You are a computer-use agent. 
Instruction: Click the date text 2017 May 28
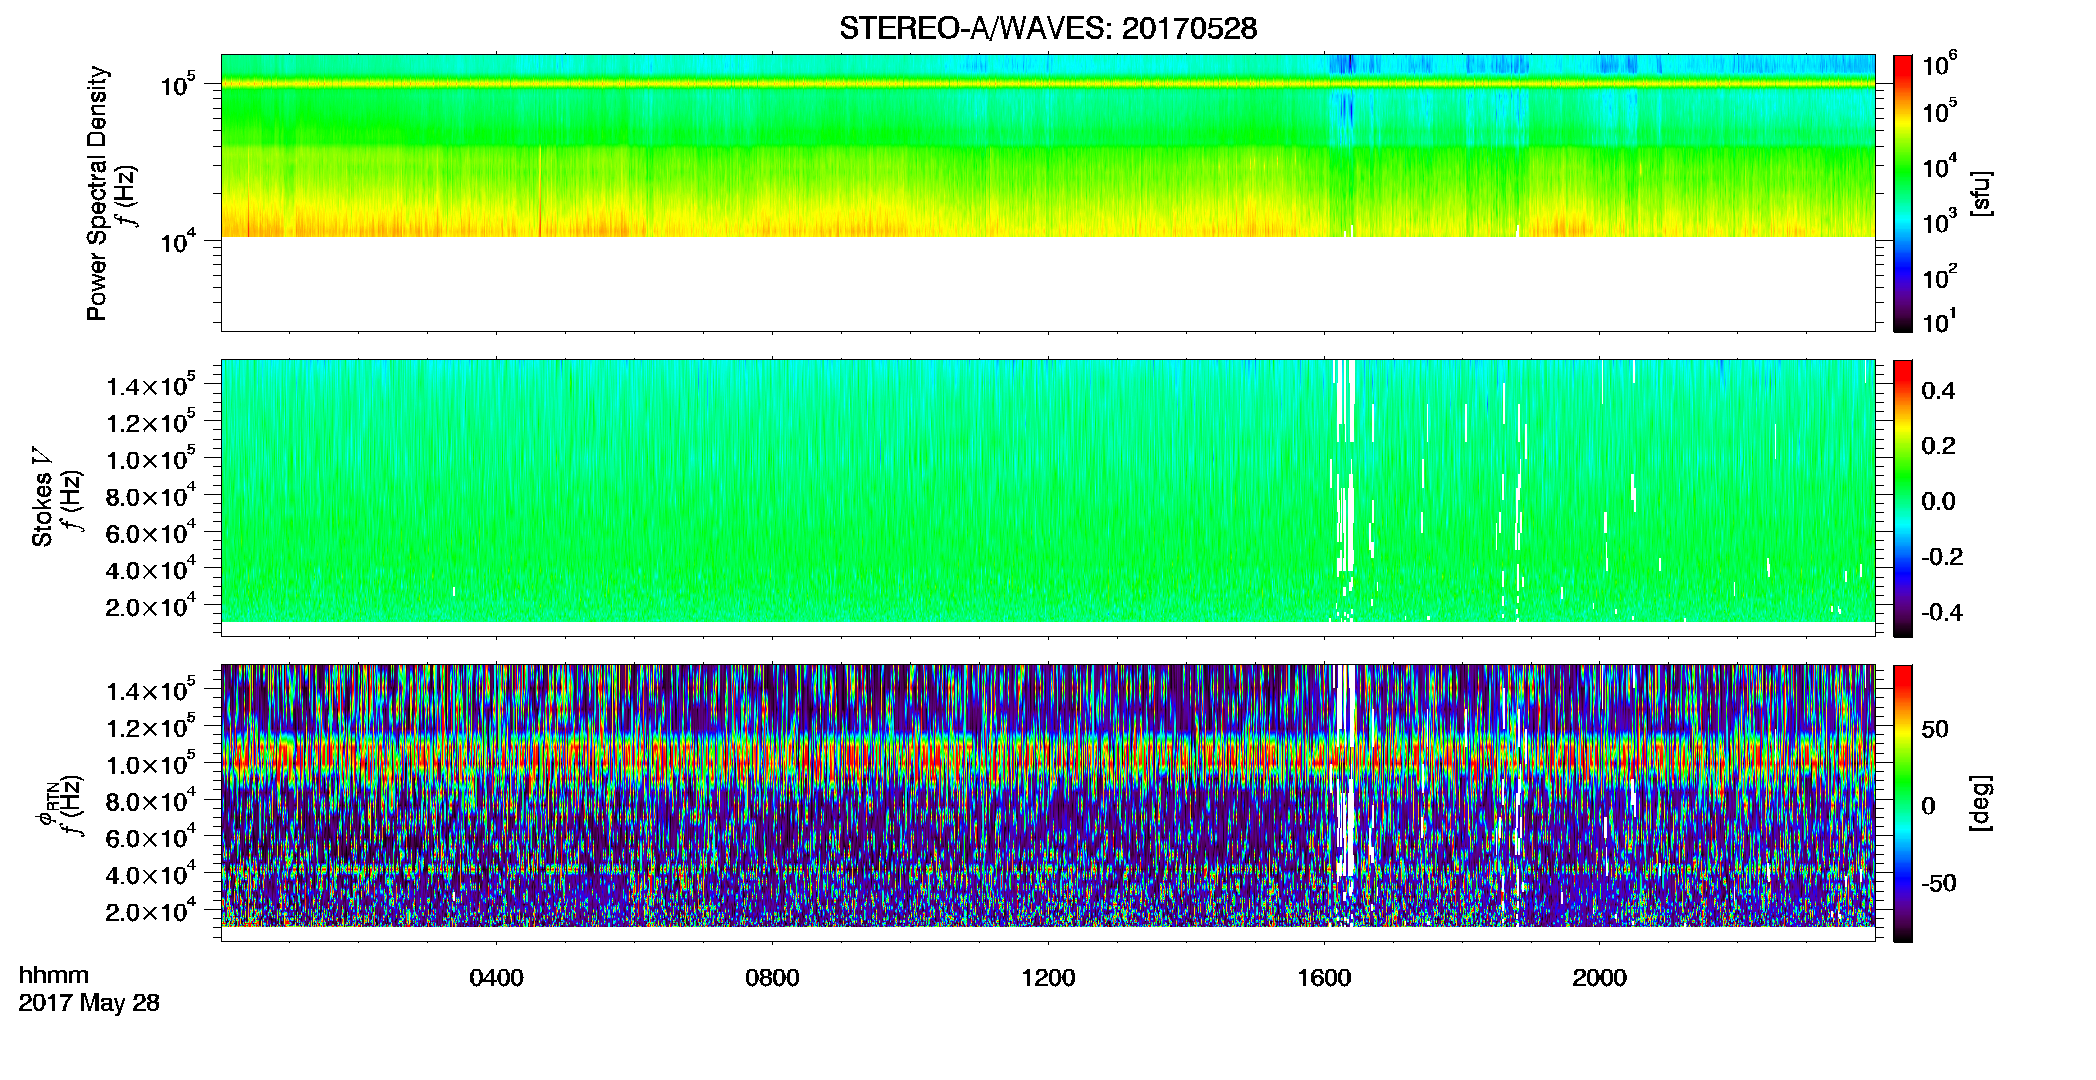coord(89,1003)
